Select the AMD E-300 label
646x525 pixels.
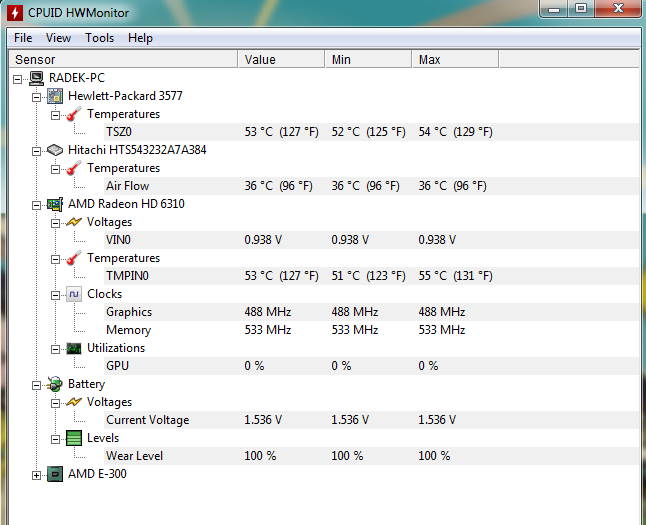(97, 474)
